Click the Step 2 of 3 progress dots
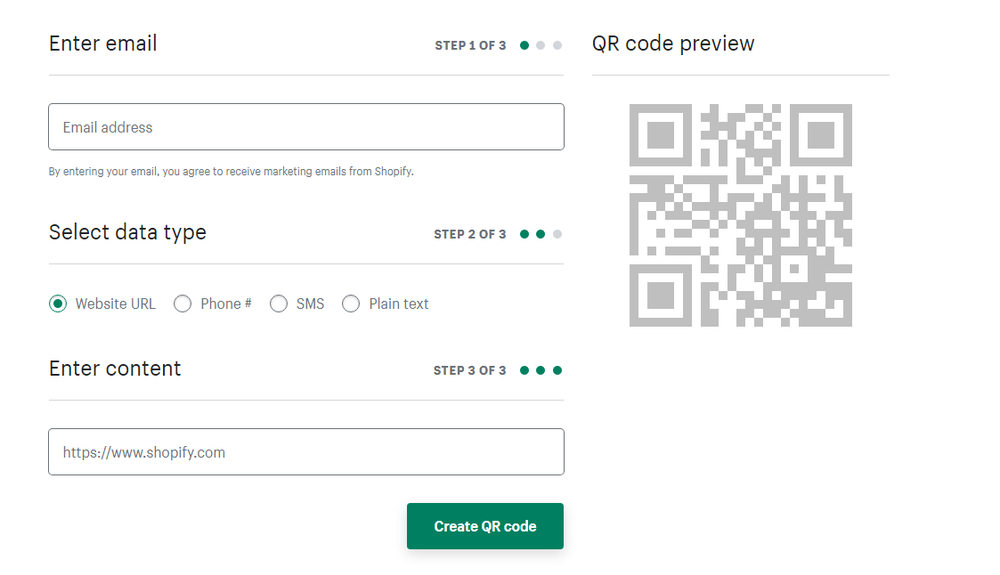The image size is (1000, 575). [x=541, y=234]
